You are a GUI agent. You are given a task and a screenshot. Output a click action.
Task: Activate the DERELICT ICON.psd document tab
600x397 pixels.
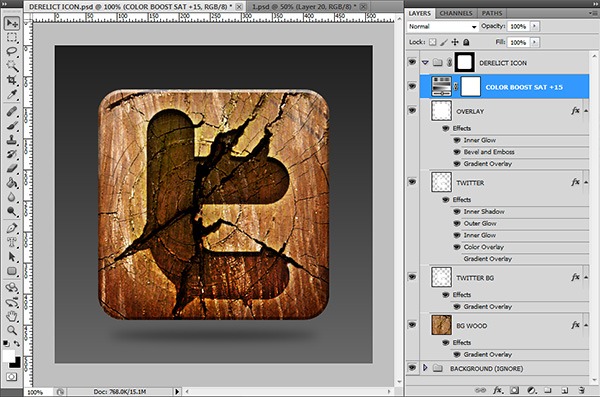[x=130, y=7]
